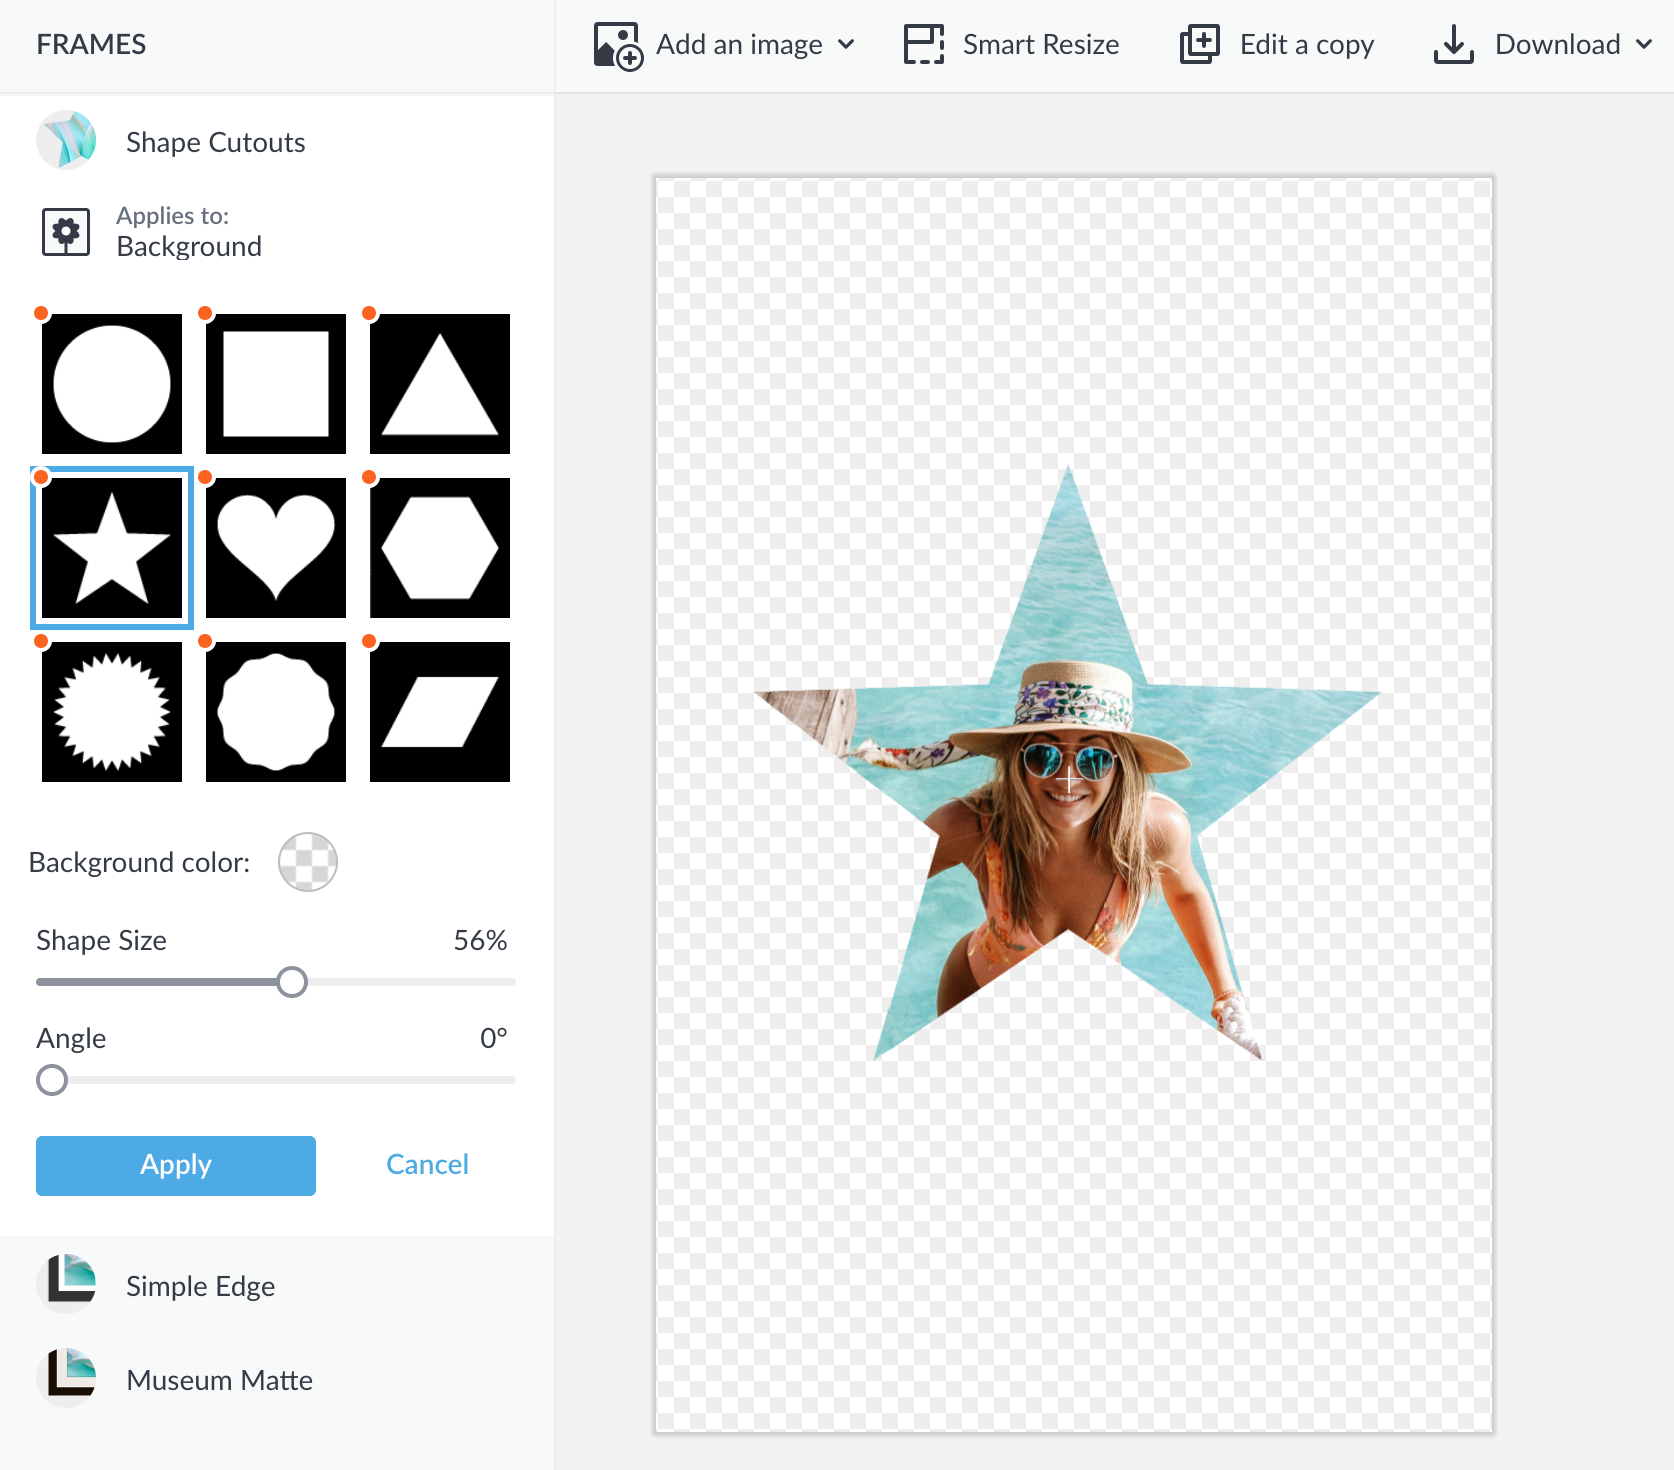This screenshot has height=1470, width=1674.
Task: Click the Applies to Background flower icon
Action: (x=66, y=232)
